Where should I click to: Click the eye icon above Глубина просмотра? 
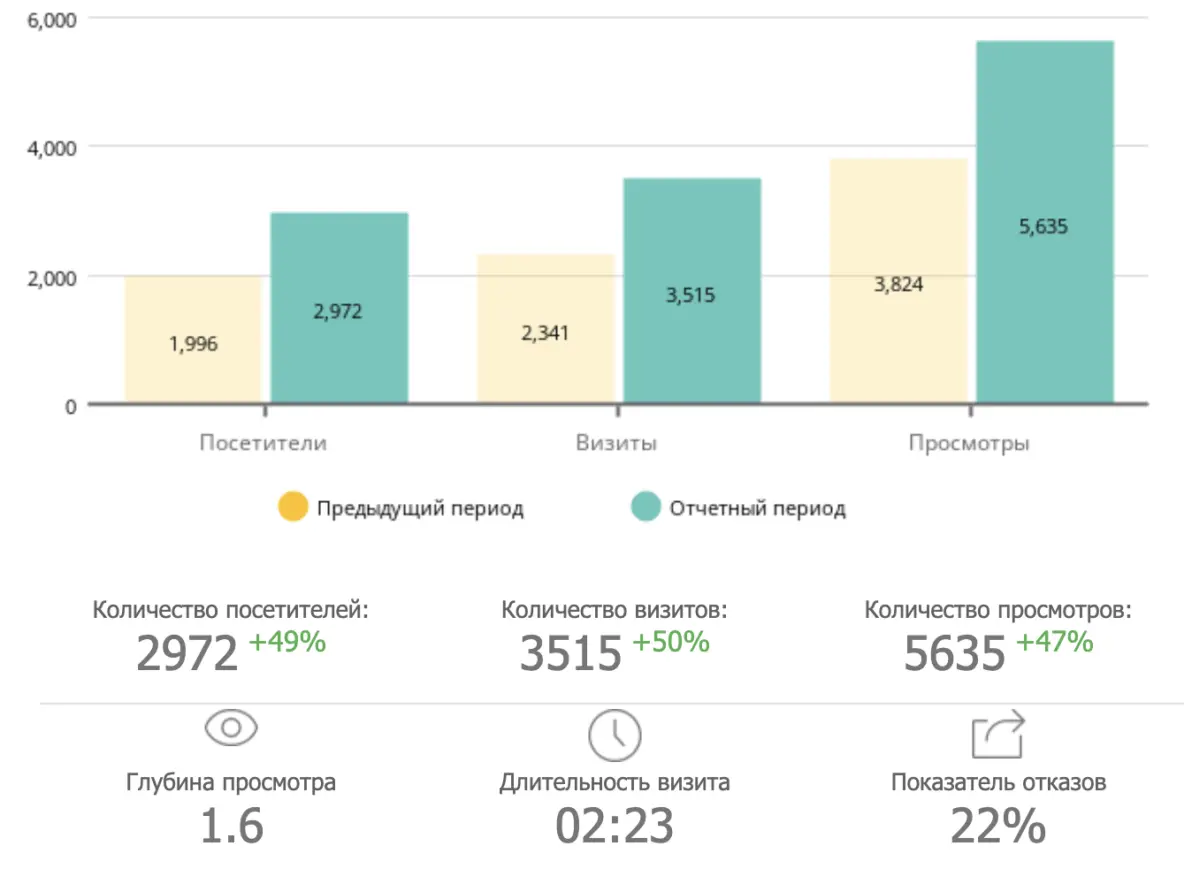231,728
